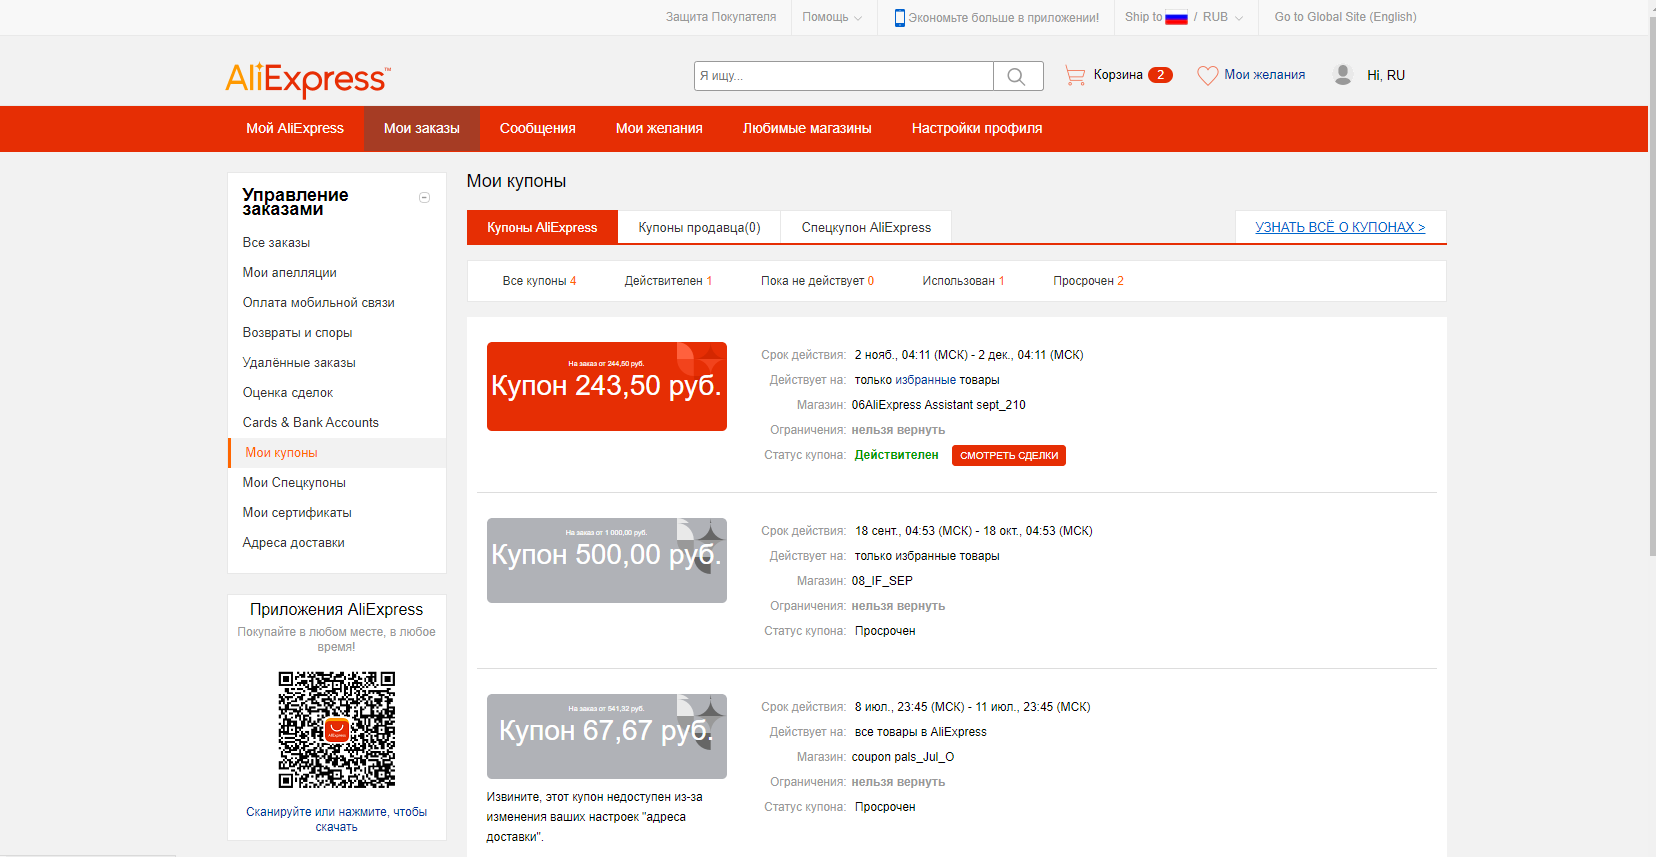Click Сканируйте или нажмите, чтобы скачать link
The width and height of the screenshot is (1656, 857).
coord(337,819)
